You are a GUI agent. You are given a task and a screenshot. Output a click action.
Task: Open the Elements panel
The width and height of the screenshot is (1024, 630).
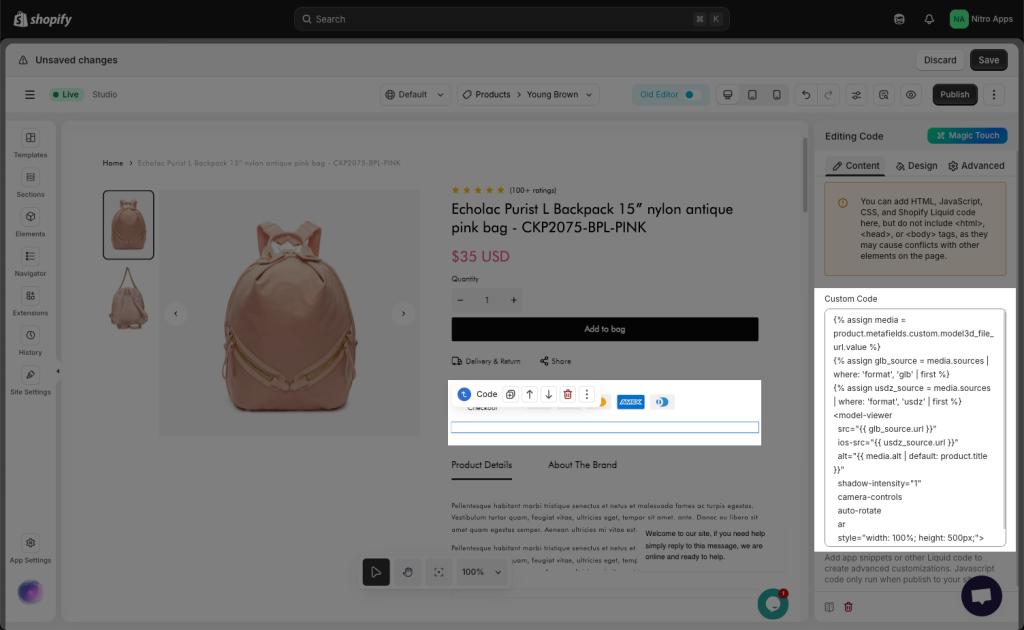(x=30, y=222)
